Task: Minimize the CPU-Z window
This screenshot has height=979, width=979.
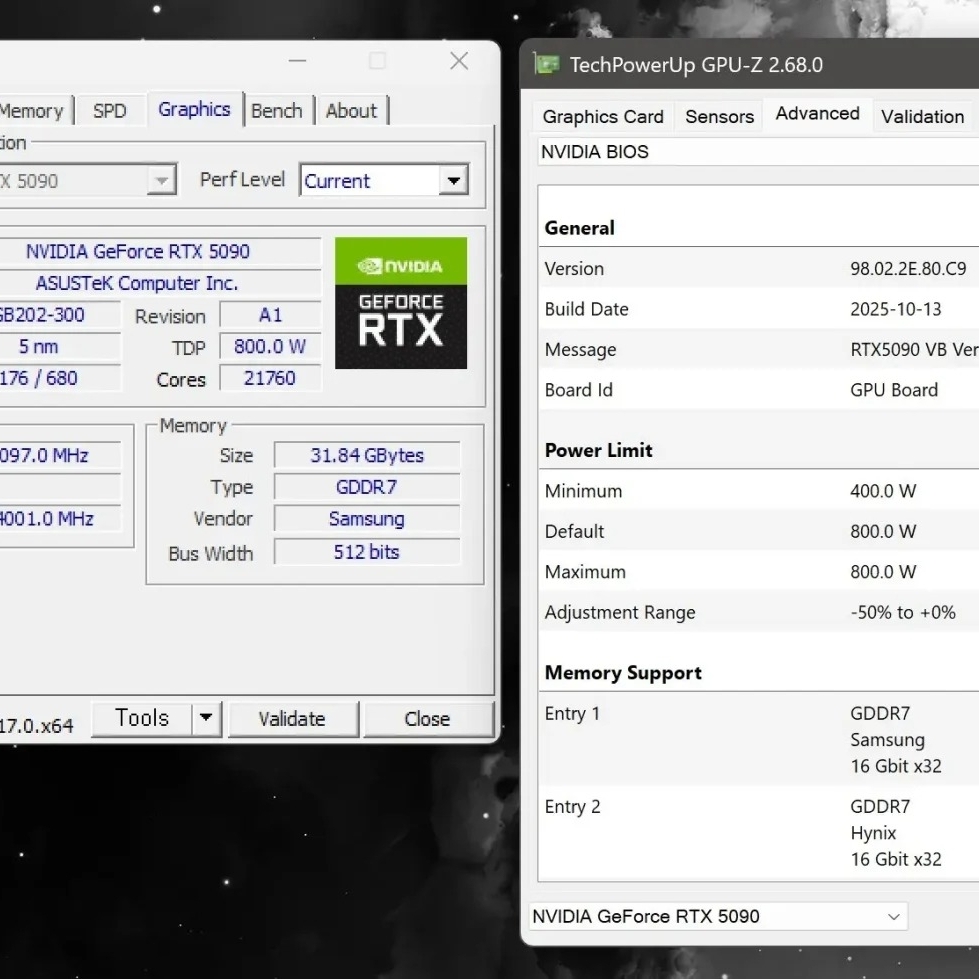Action: point(297,61)
